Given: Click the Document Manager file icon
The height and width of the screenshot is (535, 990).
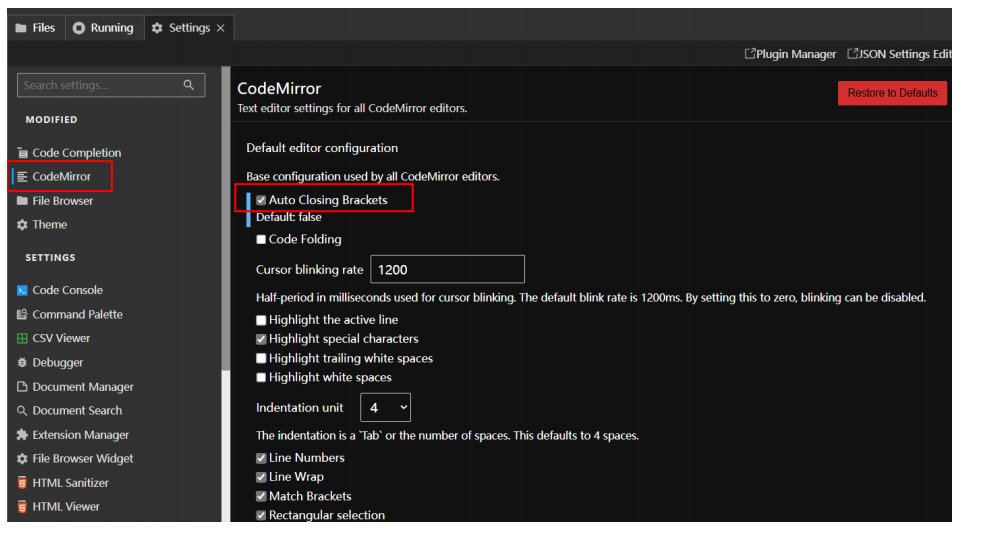Looking at the screenshot, I should [x=22, y=387].
